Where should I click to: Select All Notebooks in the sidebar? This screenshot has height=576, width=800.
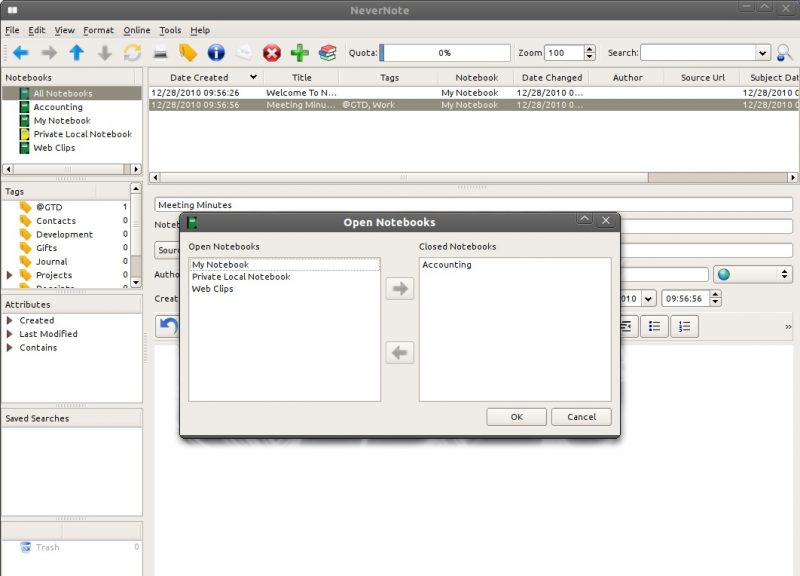click(71, 93)
